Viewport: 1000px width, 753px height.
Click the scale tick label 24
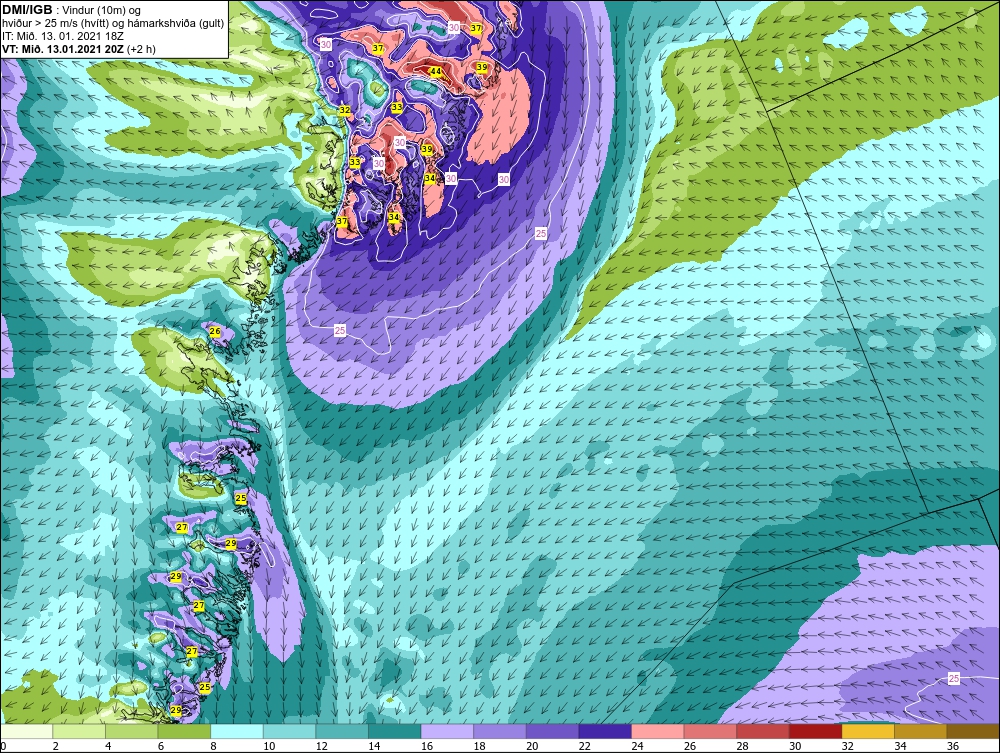point(637,746)
